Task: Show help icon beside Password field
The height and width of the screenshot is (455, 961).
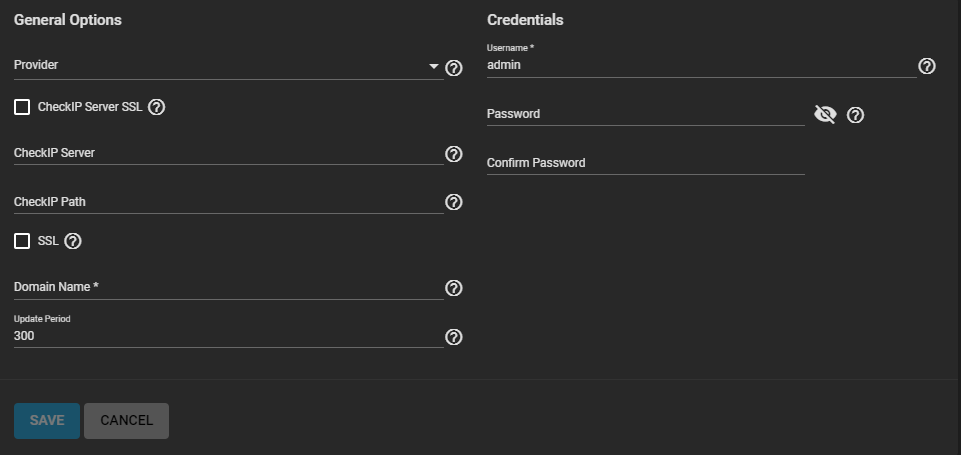Action: click(855, 115)
